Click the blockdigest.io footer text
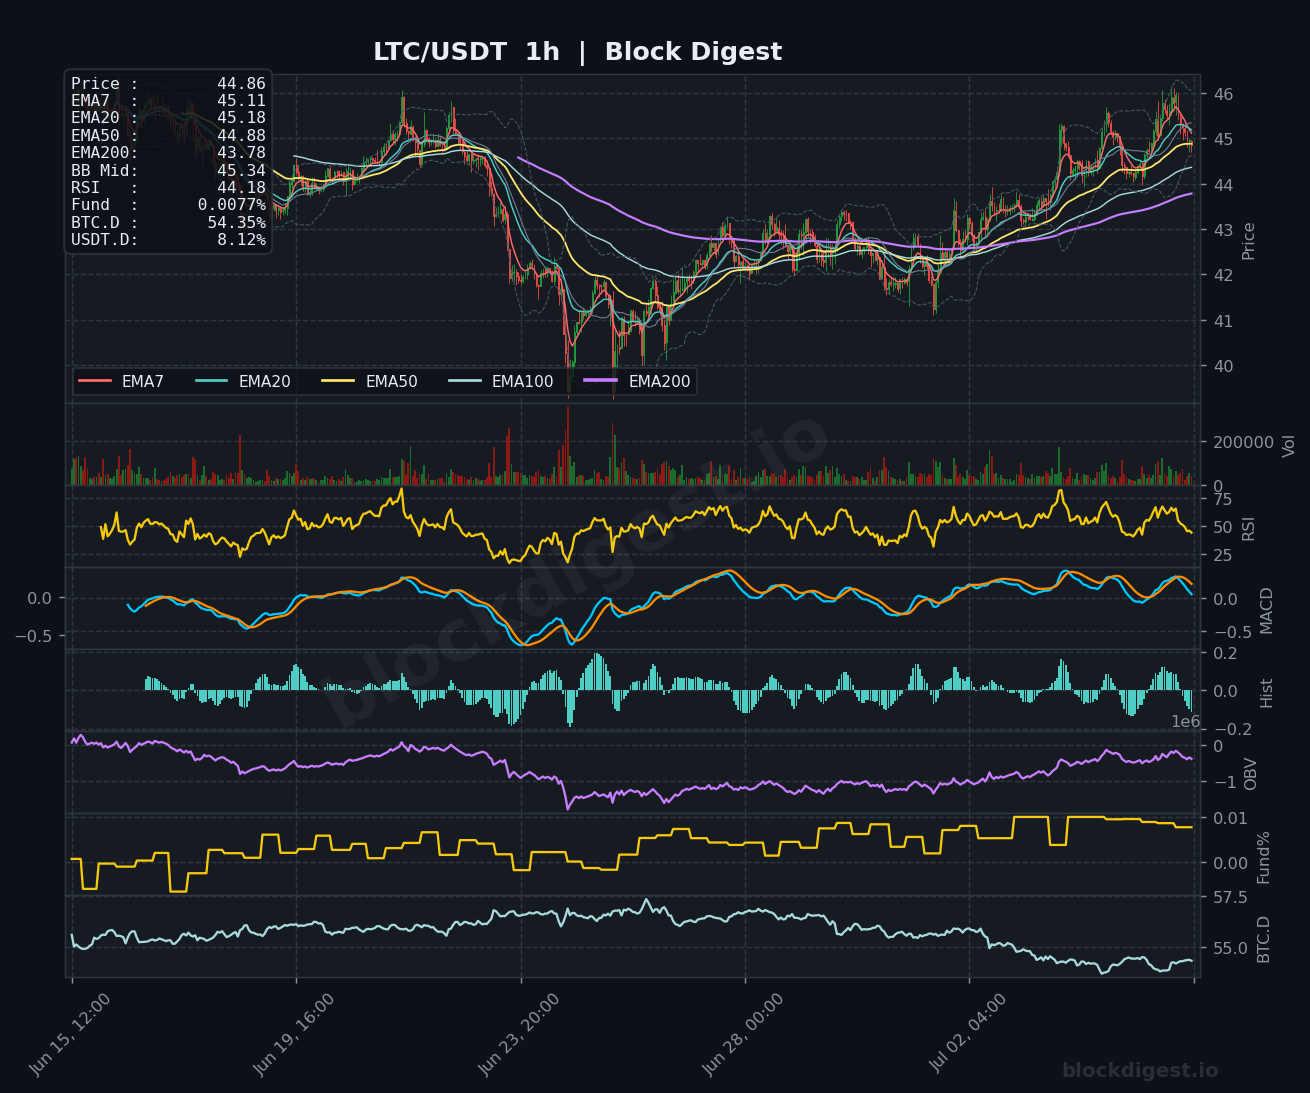Viewport: 1310px width, 1093px height. (x=1140, y=1071)
